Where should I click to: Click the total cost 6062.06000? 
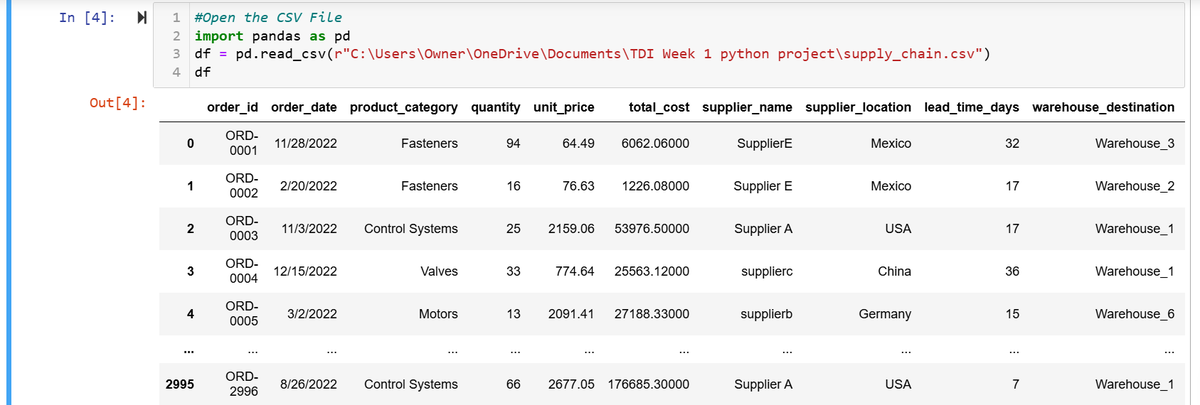[656, 143]
